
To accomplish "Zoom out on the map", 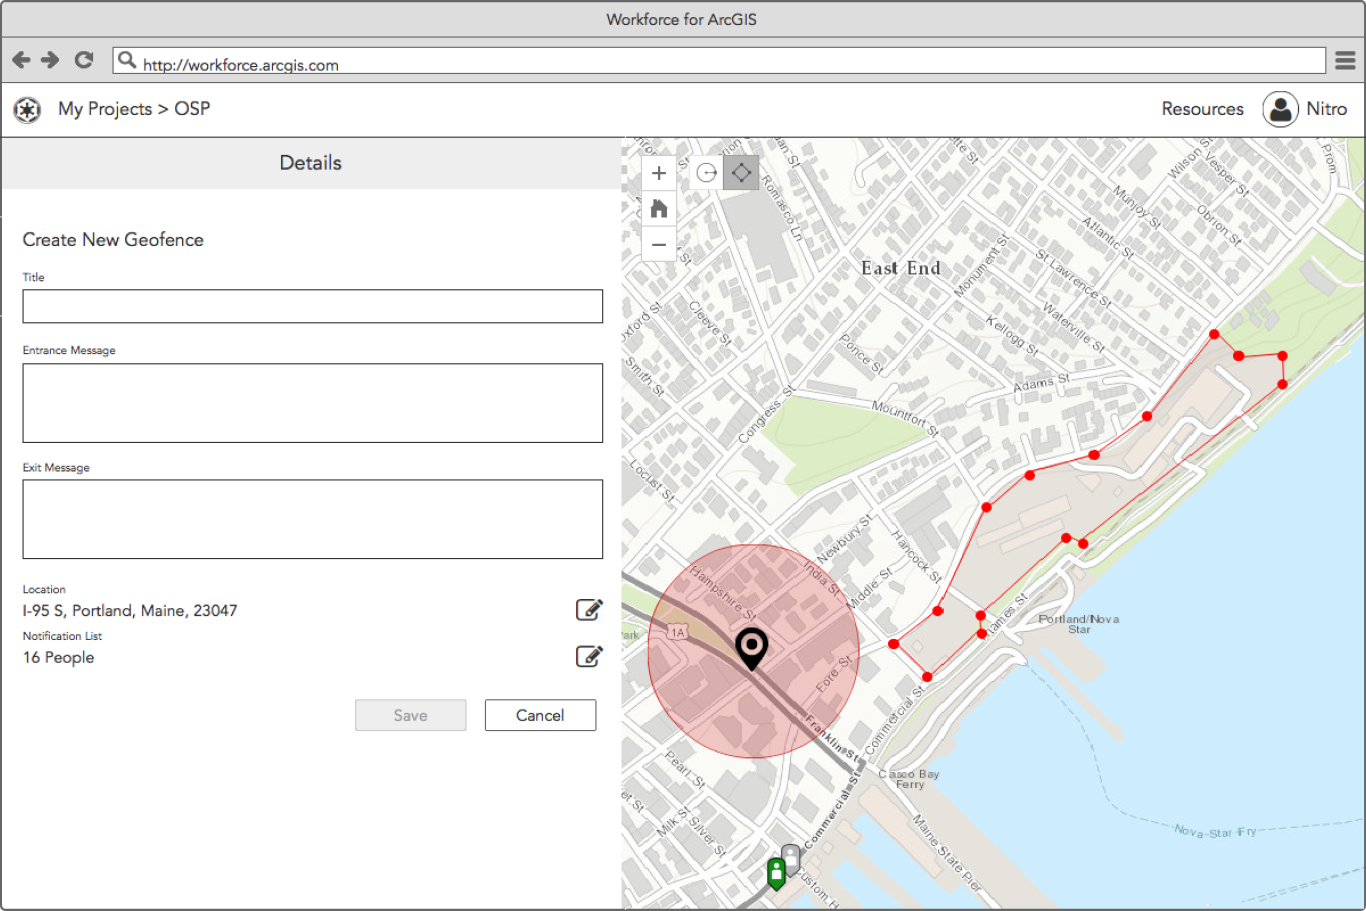I will pos(658,244).
